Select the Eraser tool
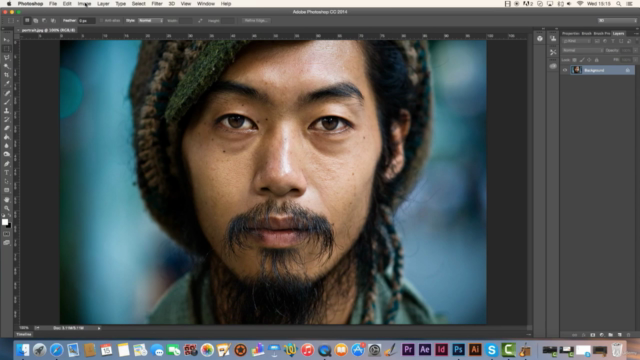This screenshot has height=360, width=640. click(7, 128)
